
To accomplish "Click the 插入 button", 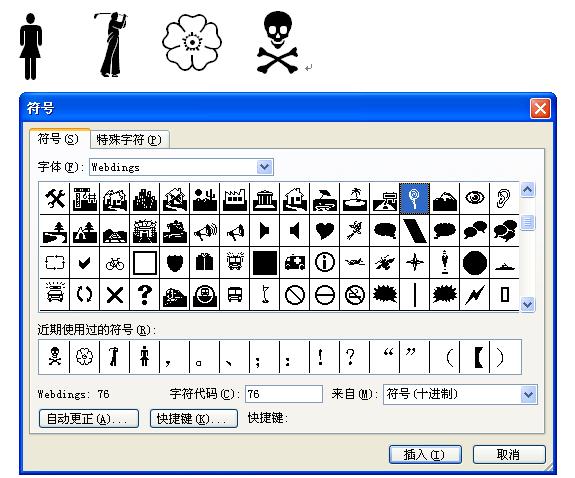I will click(x=425, y=455).
